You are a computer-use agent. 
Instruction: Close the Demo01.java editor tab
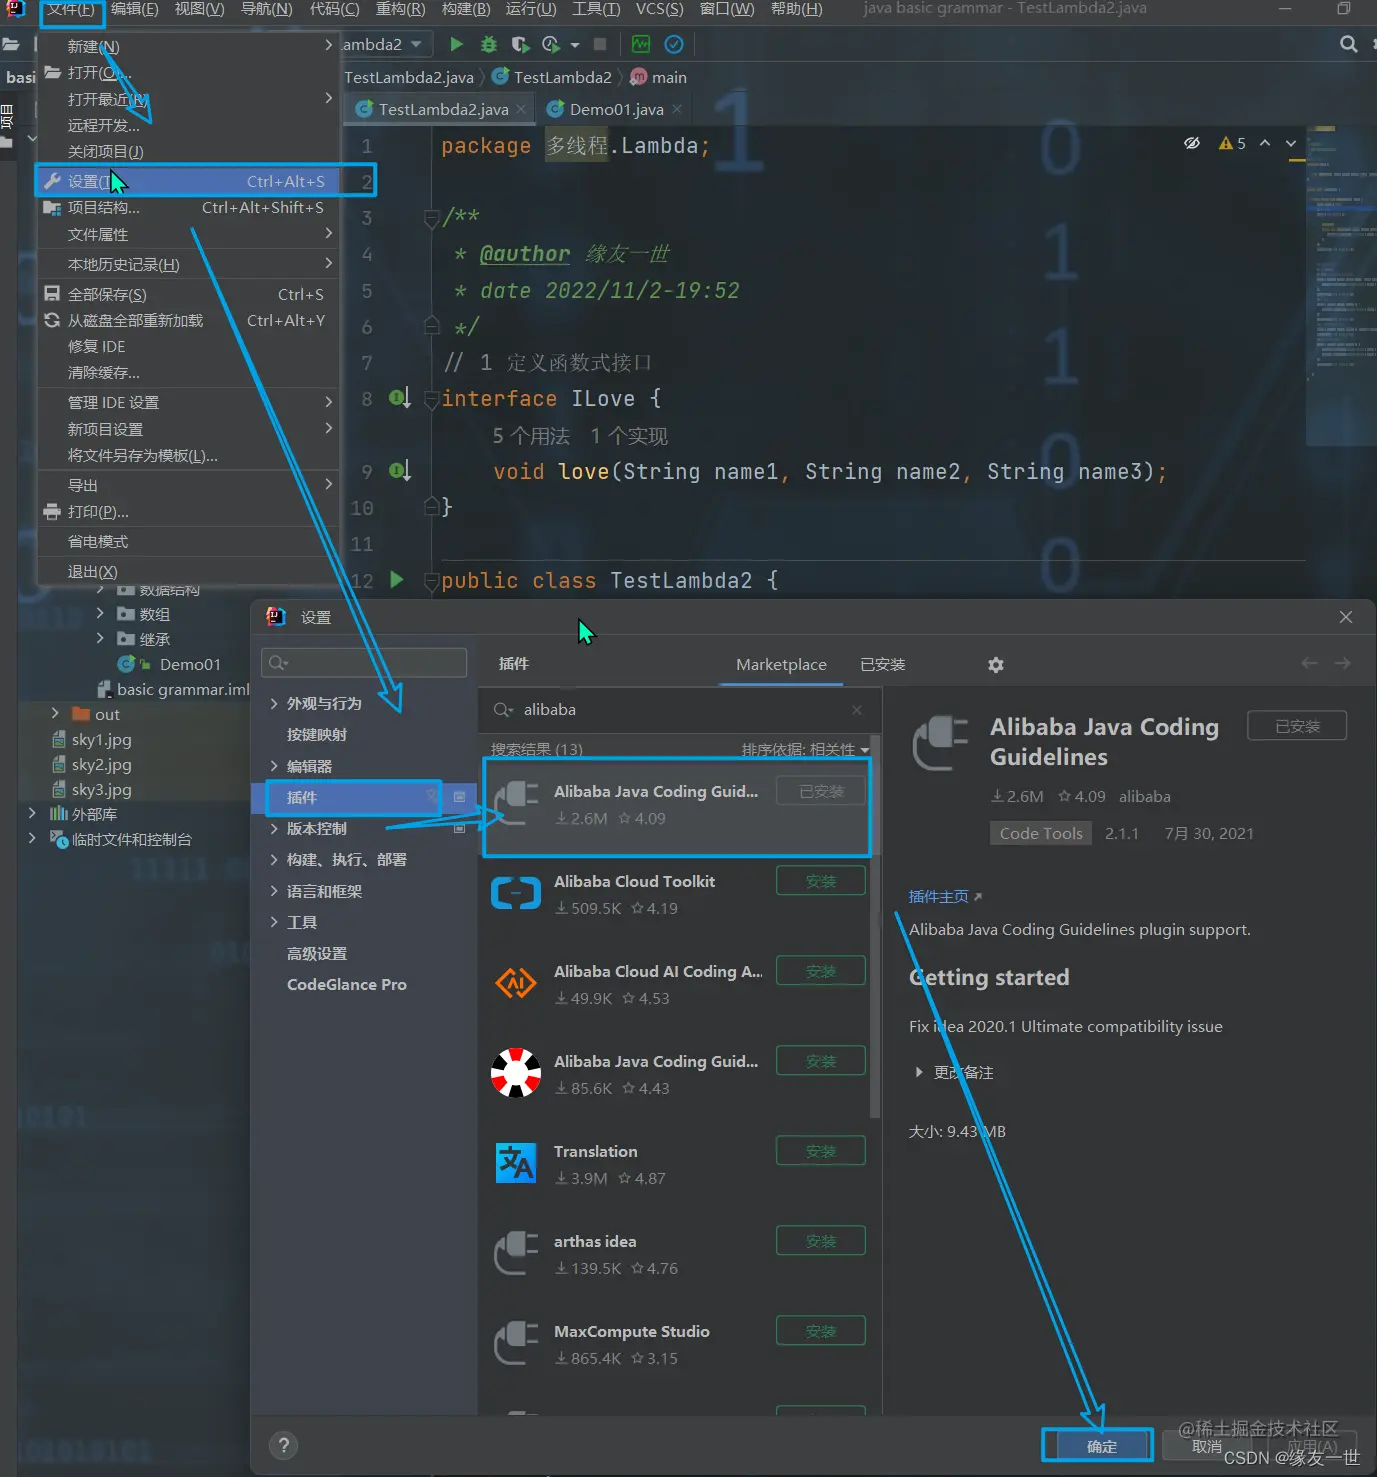(677, 109)
